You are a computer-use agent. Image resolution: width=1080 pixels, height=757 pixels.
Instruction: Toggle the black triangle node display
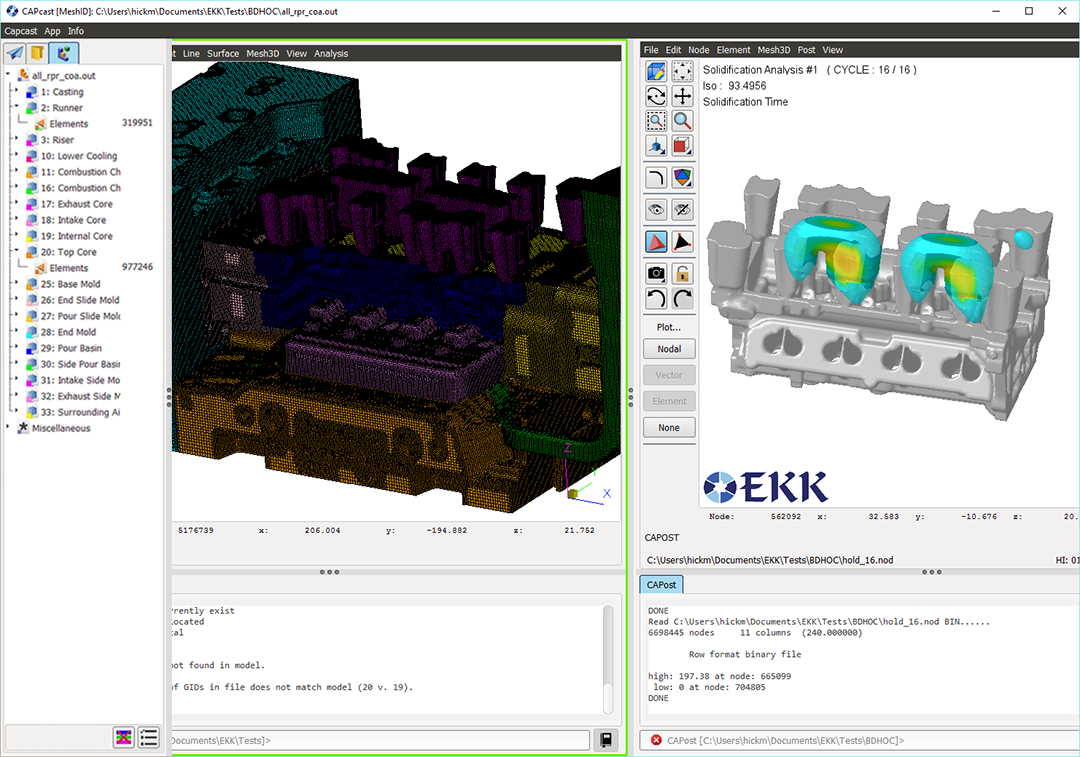click(x=683, y=242)
